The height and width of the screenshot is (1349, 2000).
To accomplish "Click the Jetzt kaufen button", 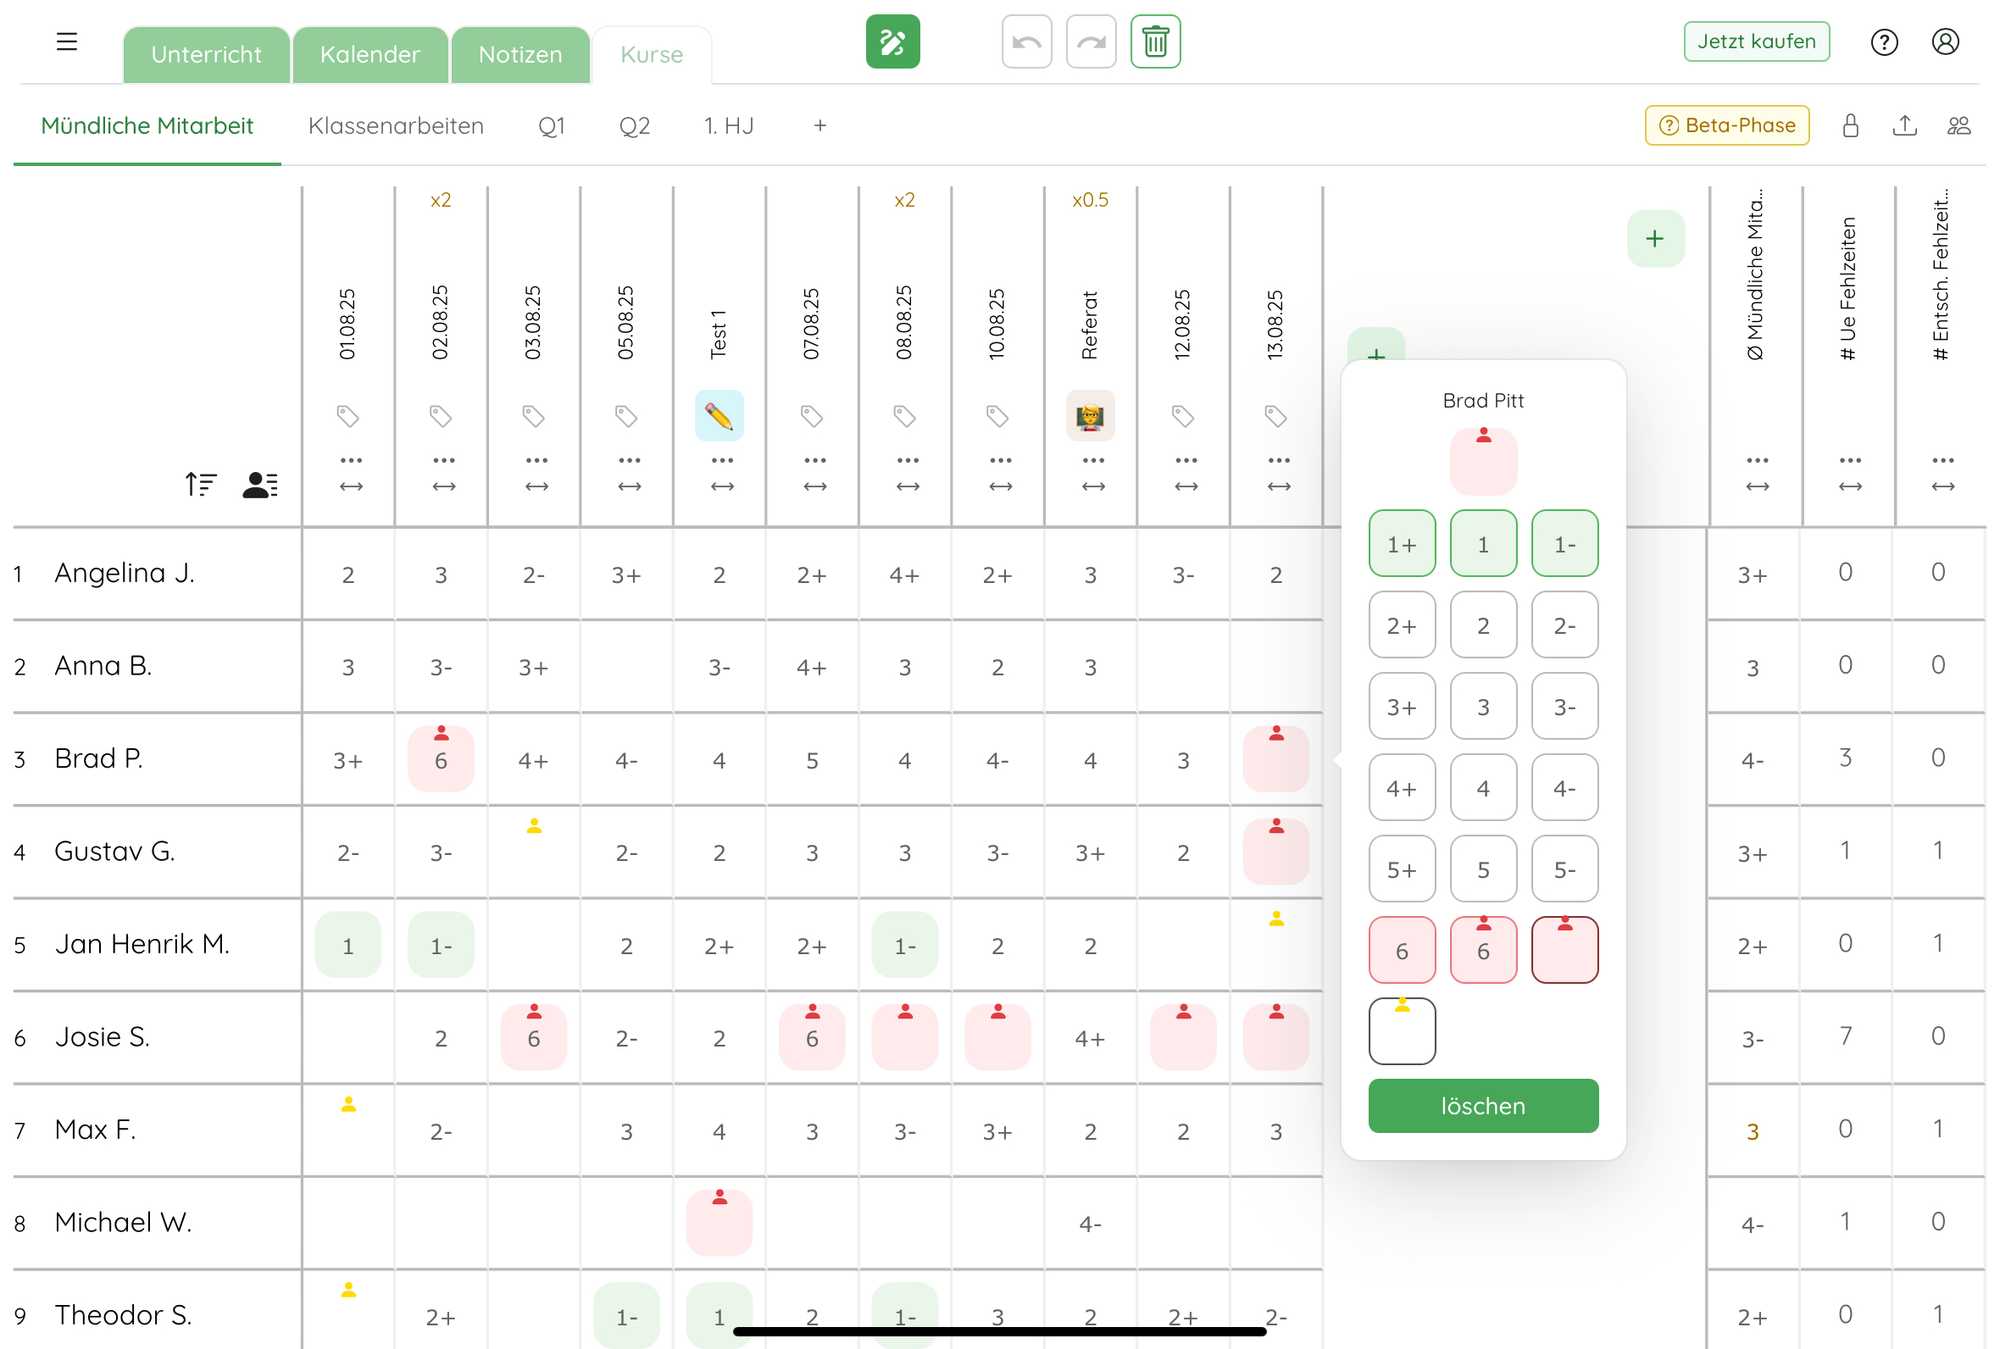I will point(1756,42).
